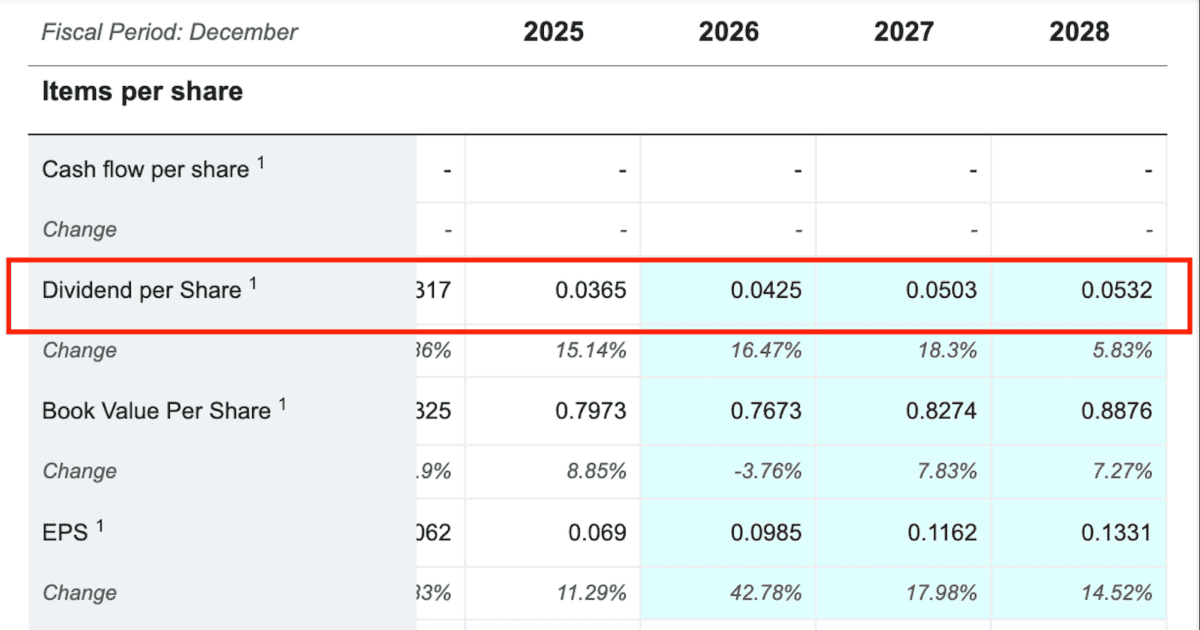Select the 0.1331 EPS value for 2028
This screenshot has width=1200, height=630.
coord(1117,533)
